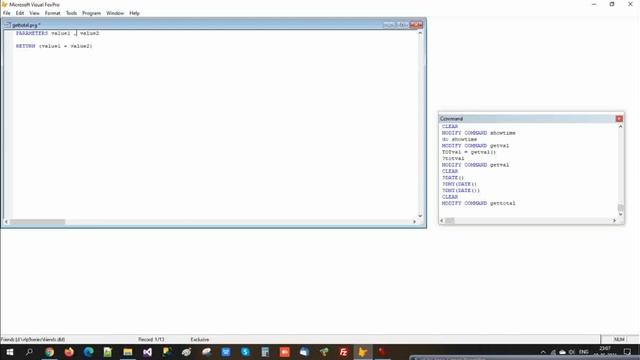Open the Format menu
The image size is (640, 360).
point(52,13)
